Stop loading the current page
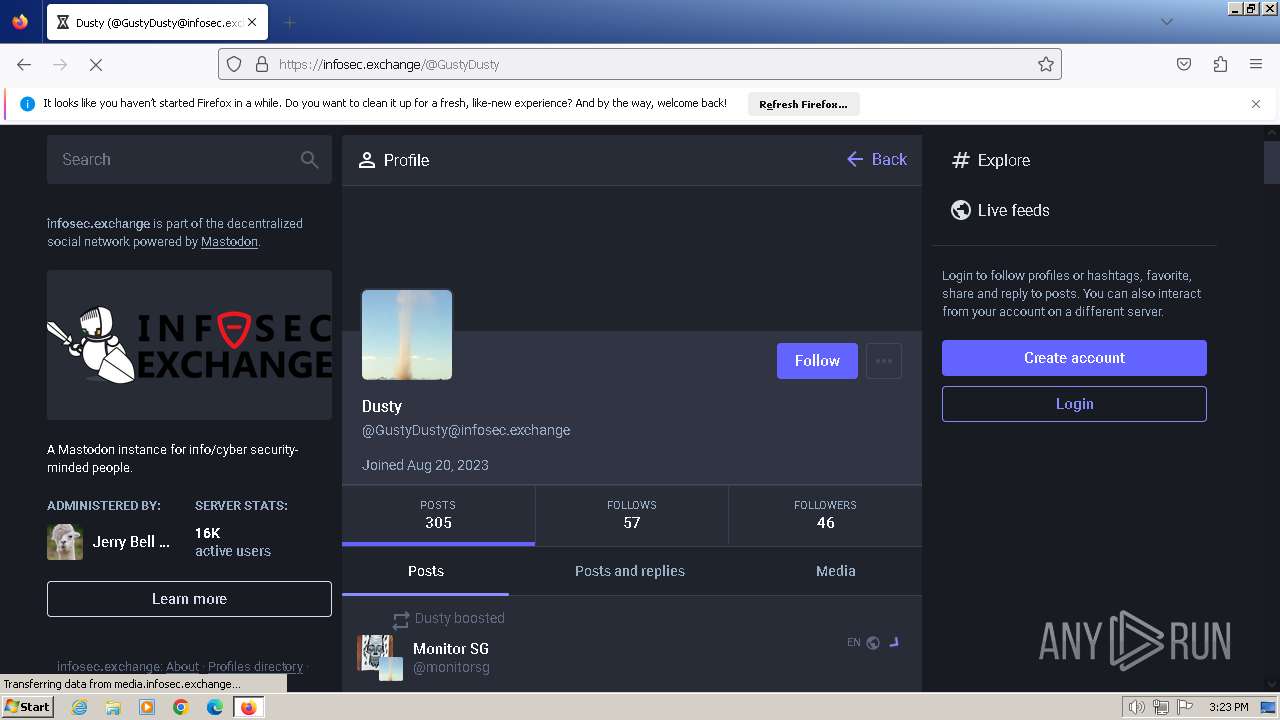1280x720 pixels. (x=96, y=64)
